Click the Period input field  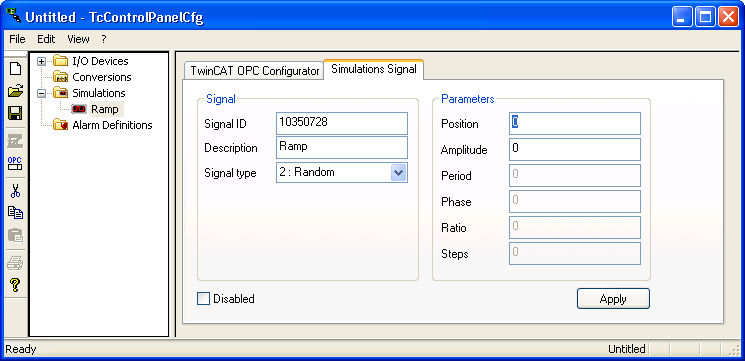click(x=575, y=175)
